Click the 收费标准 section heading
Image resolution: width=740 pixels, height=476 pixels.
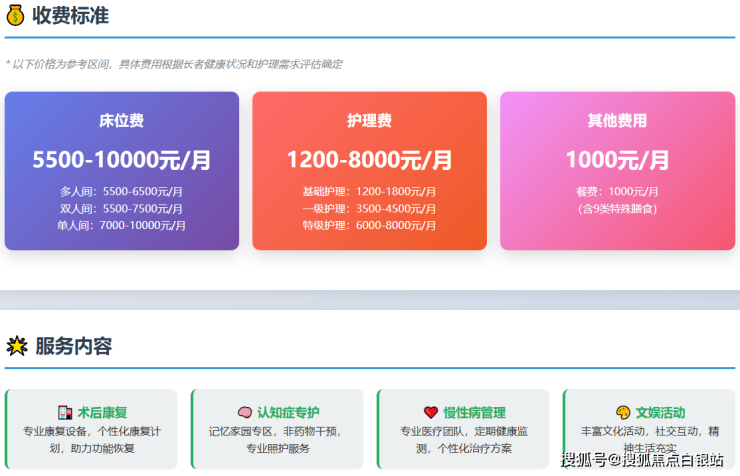[x=70, y=16]
